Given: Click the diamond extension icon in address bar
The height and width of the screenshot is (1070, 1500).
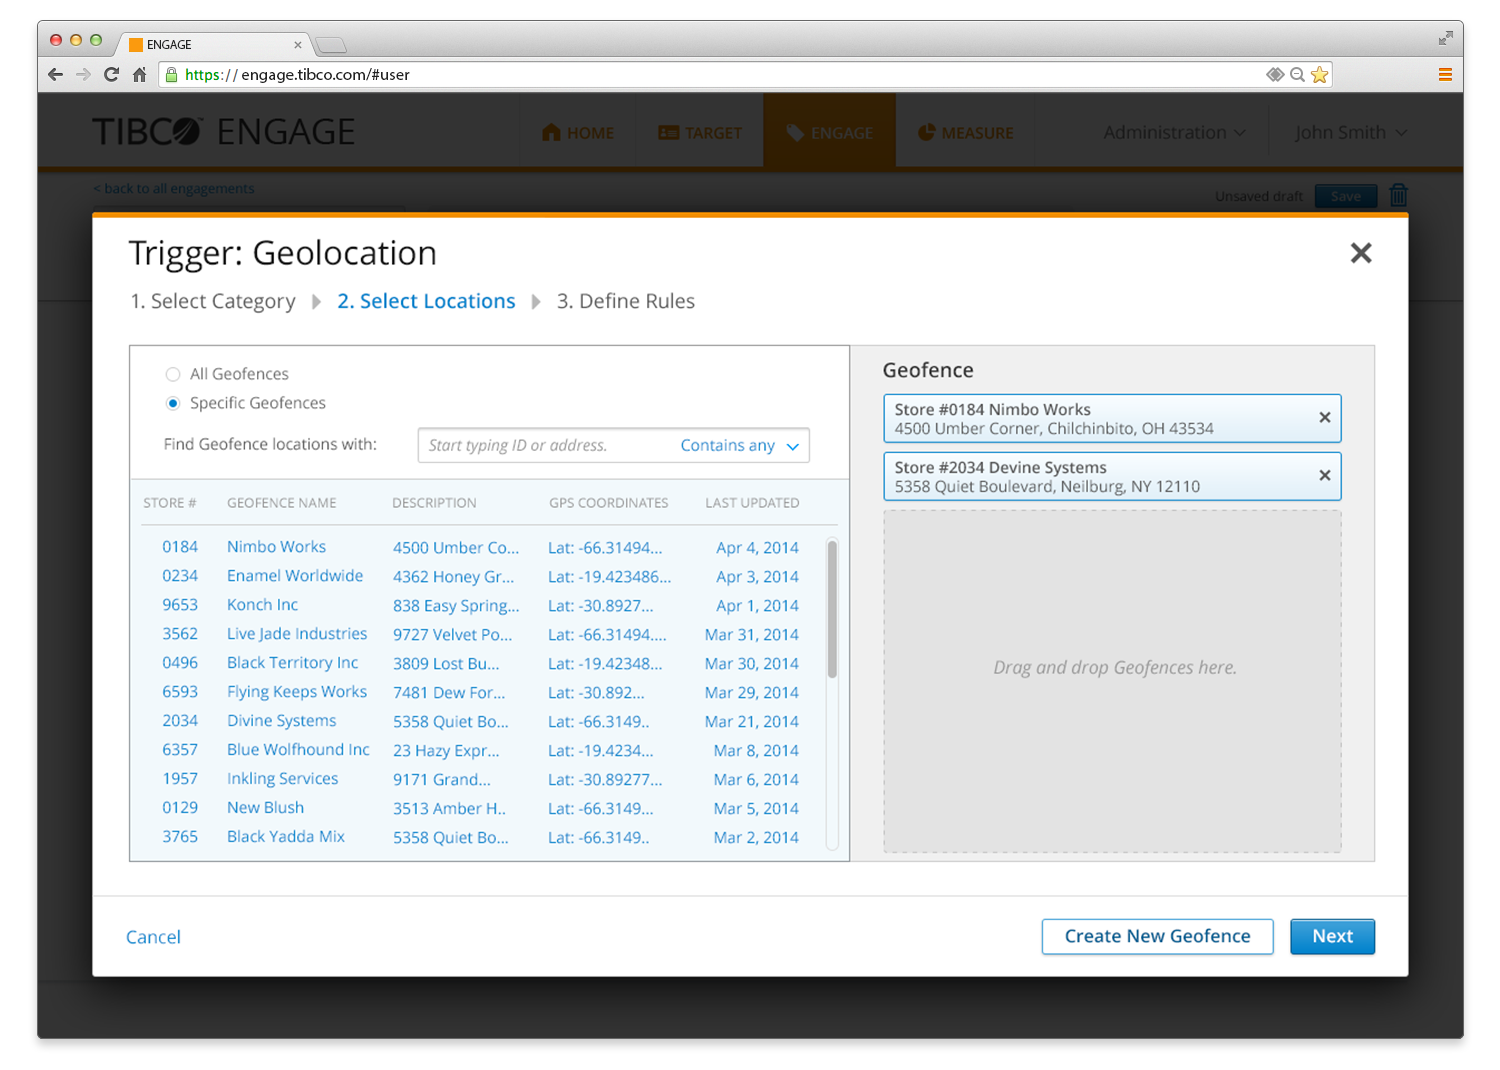Looking at the screenshot, I should click(1275, 74).
